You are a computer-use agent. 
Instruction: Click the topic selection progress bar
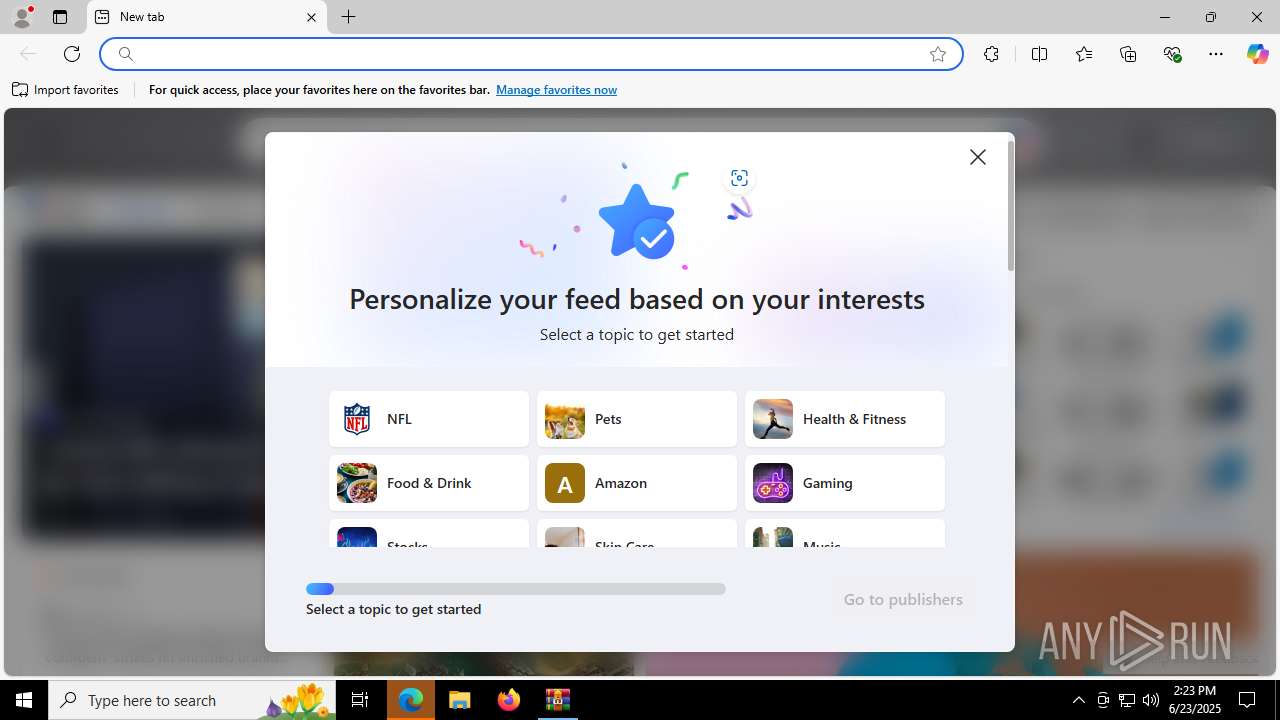pyautogui.click(x=516, y=589)
